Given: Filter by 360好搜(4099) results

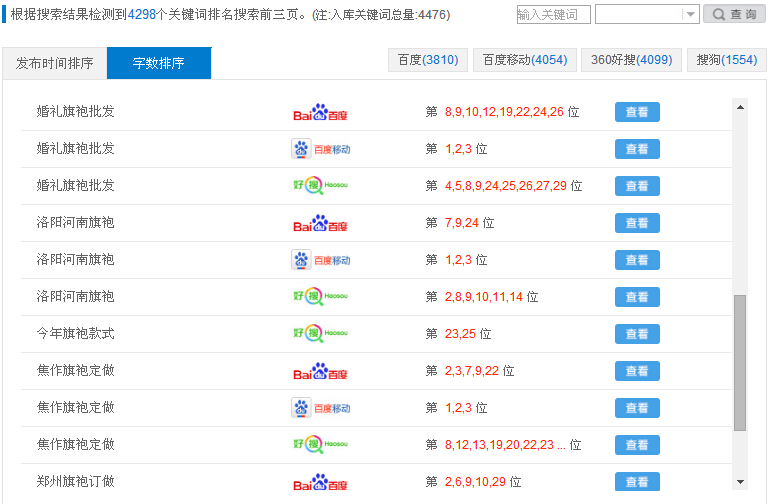Looking at the screenshot, I should tap(631, 60).
